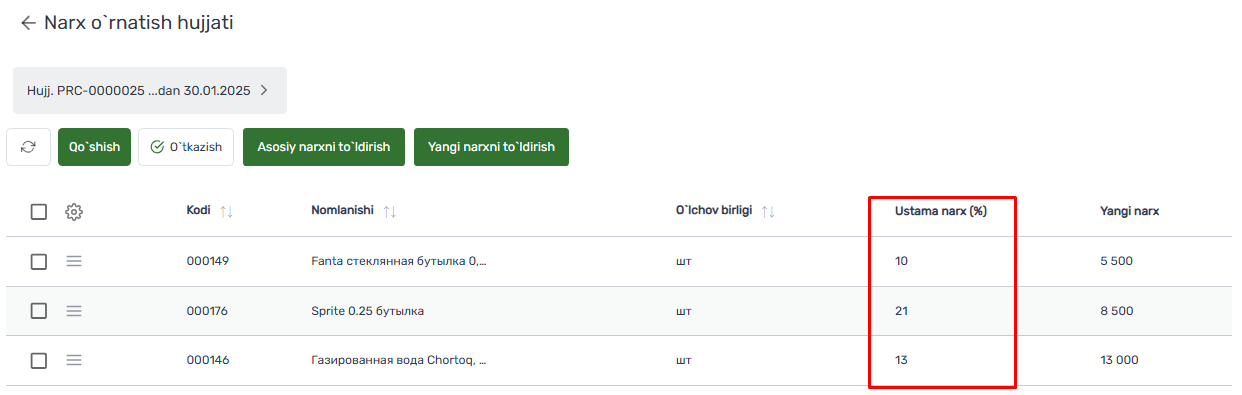1242x395 pixels.
Task: Expand document PRC-0000025 details chevron
Action: (264, 90)
